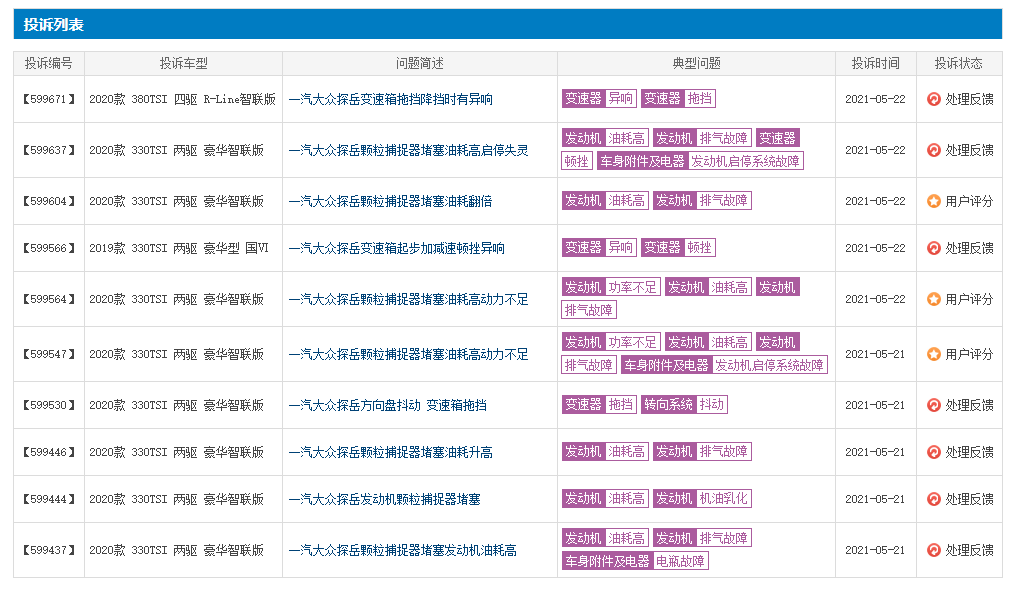
Task: Click 车身附件及电器 电瓶故障 tag in row 599437
Action: click(x=636, y=561)
